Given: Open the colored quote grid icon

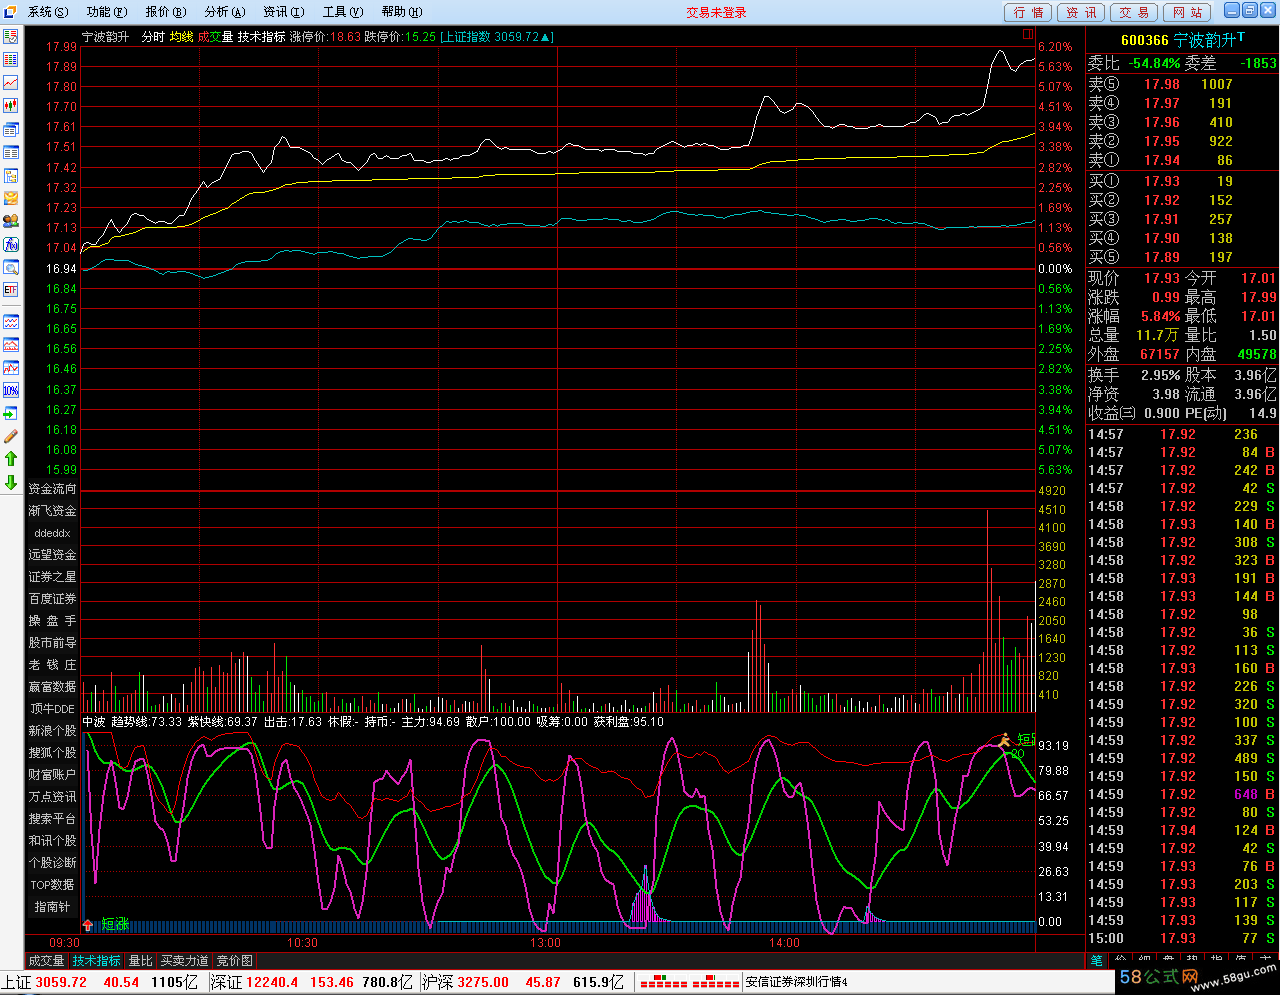Looking at the screenshot, I should point(11,59).
